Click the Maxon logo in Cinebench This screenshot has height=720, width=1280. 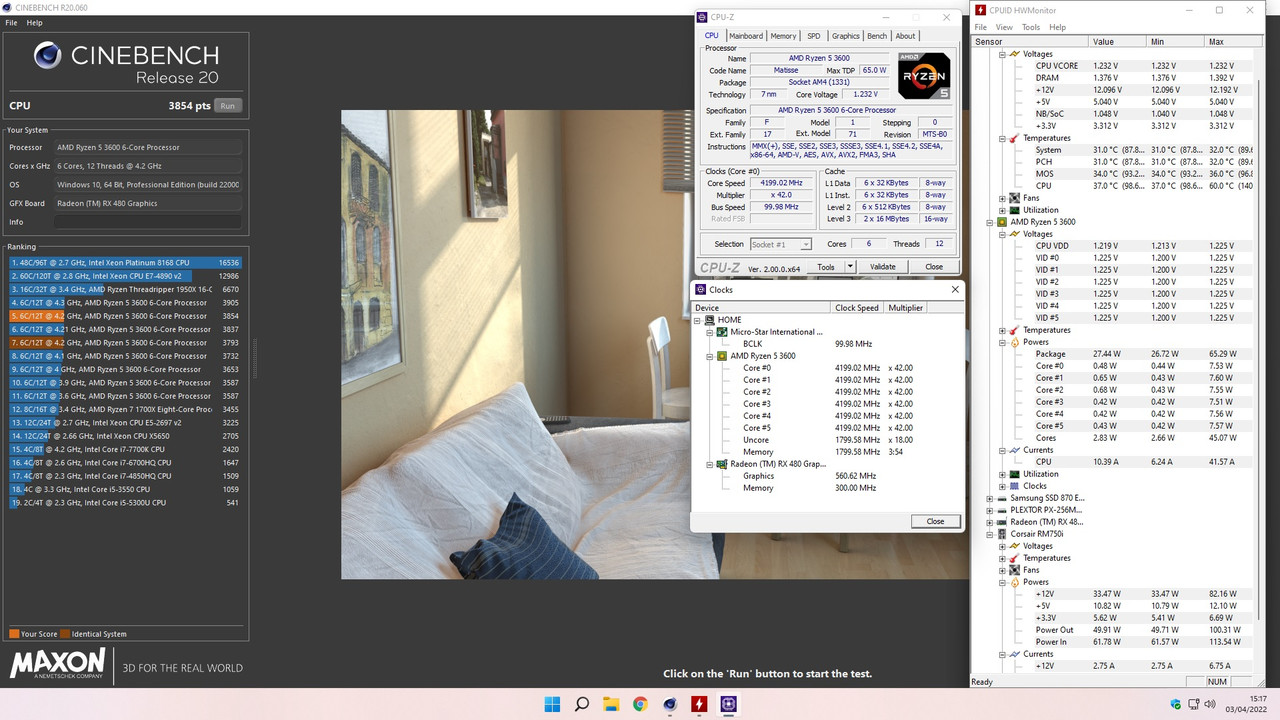[58, 664]
